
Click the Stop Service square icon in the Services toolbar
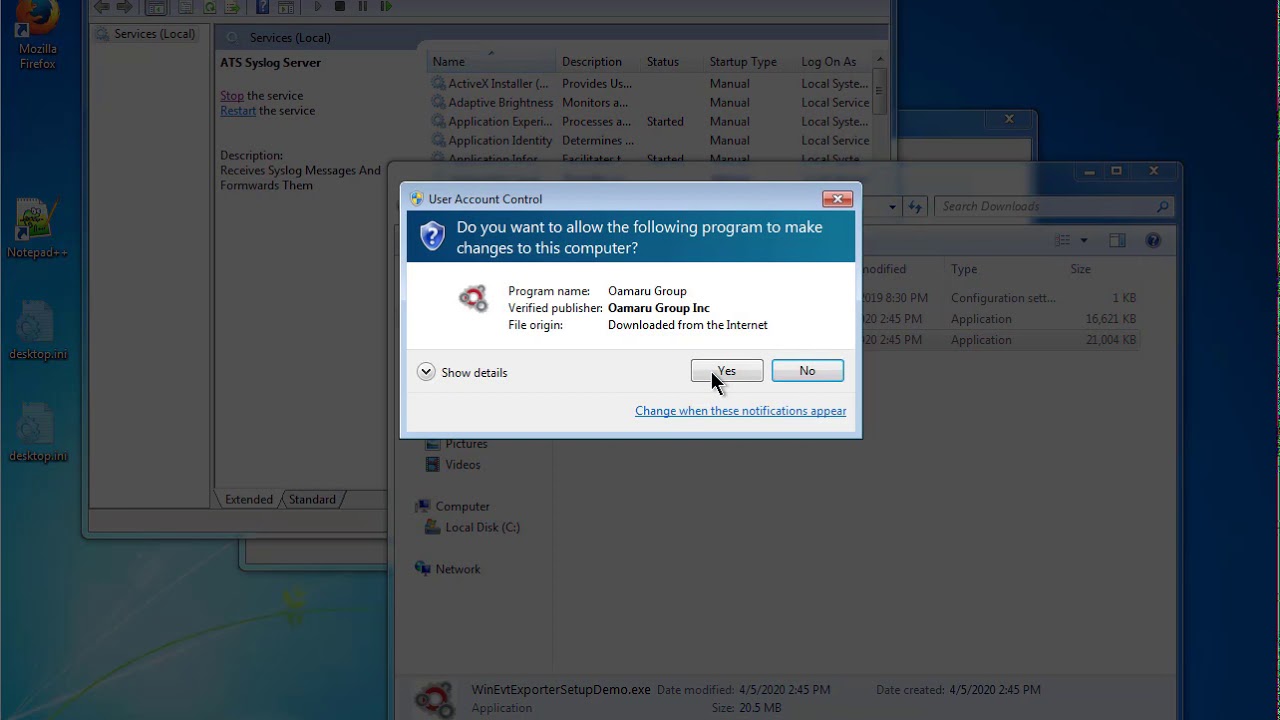tap(340, 7)
